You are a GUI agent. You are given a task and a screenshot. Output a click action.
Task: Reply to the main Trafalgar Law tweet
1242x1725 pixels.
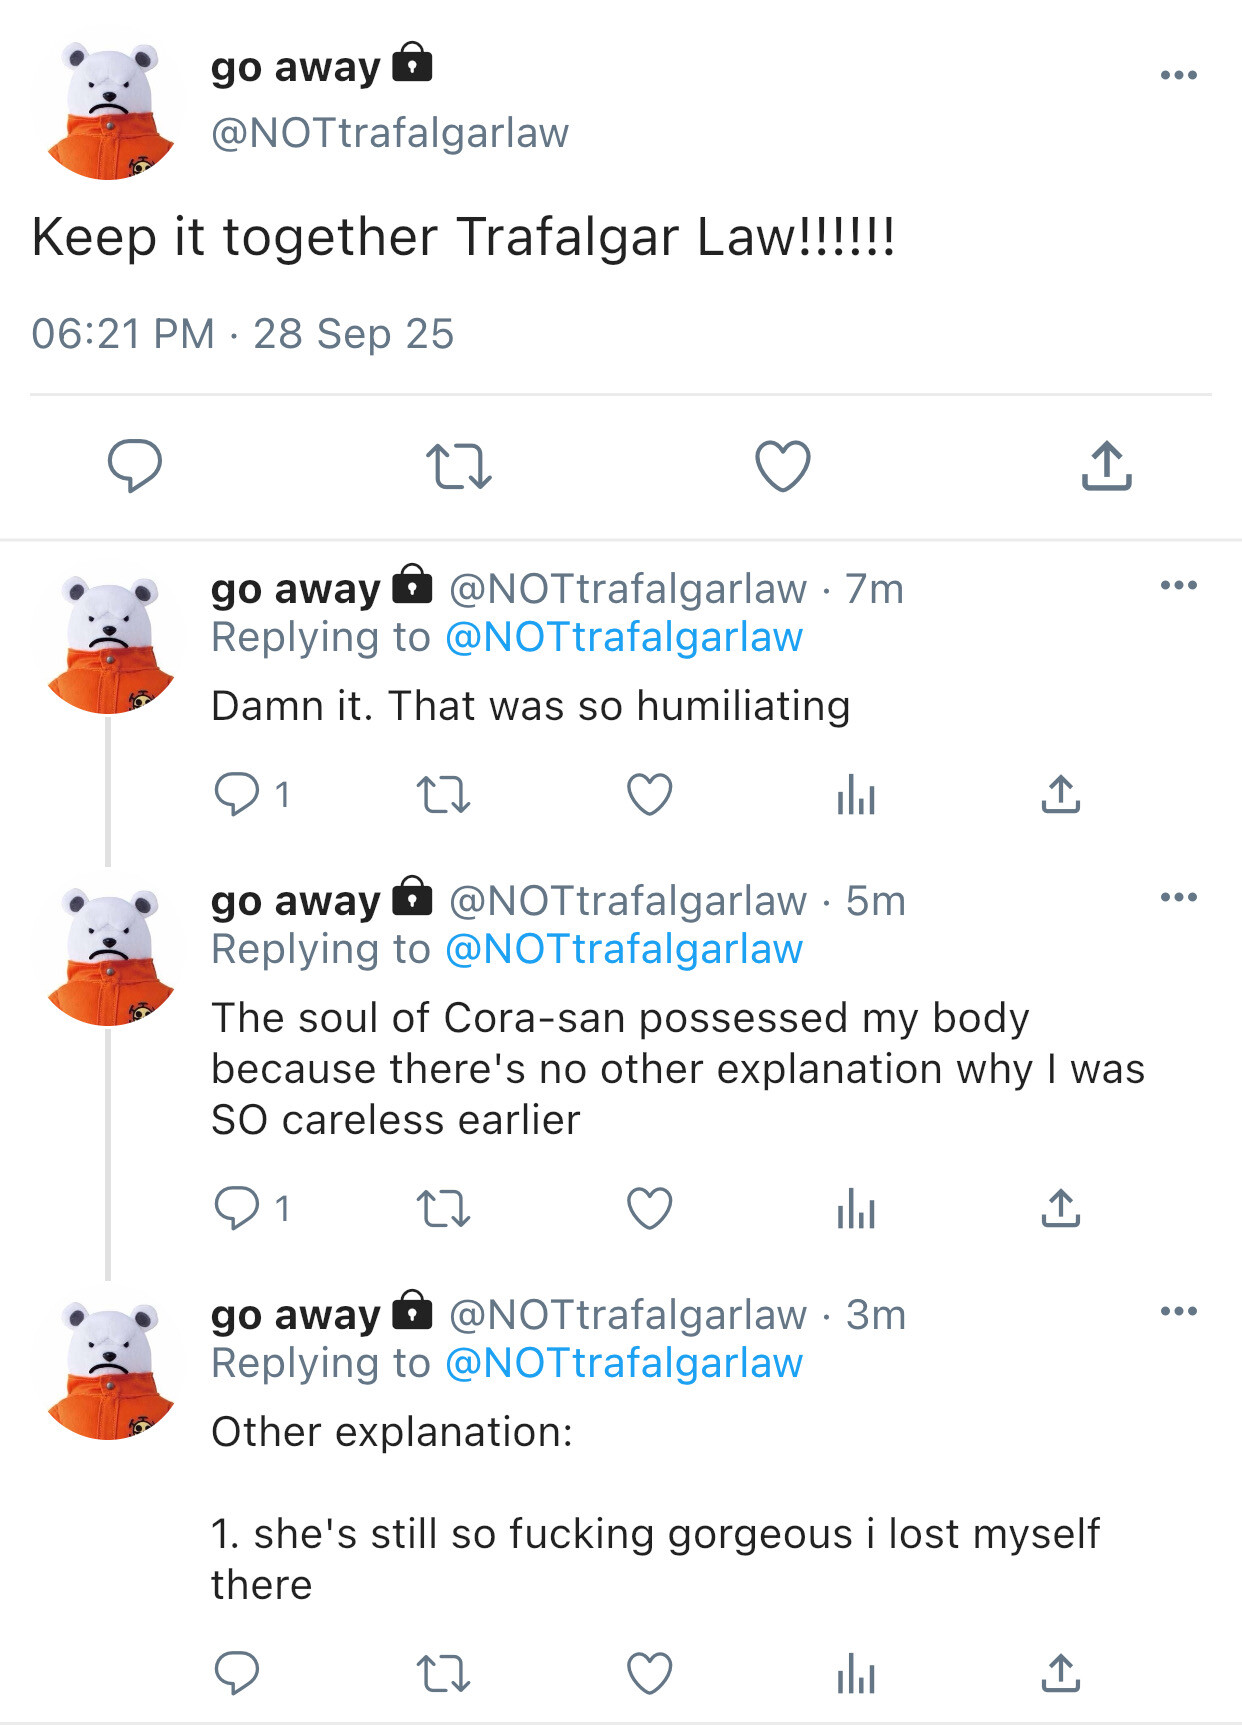135,466
